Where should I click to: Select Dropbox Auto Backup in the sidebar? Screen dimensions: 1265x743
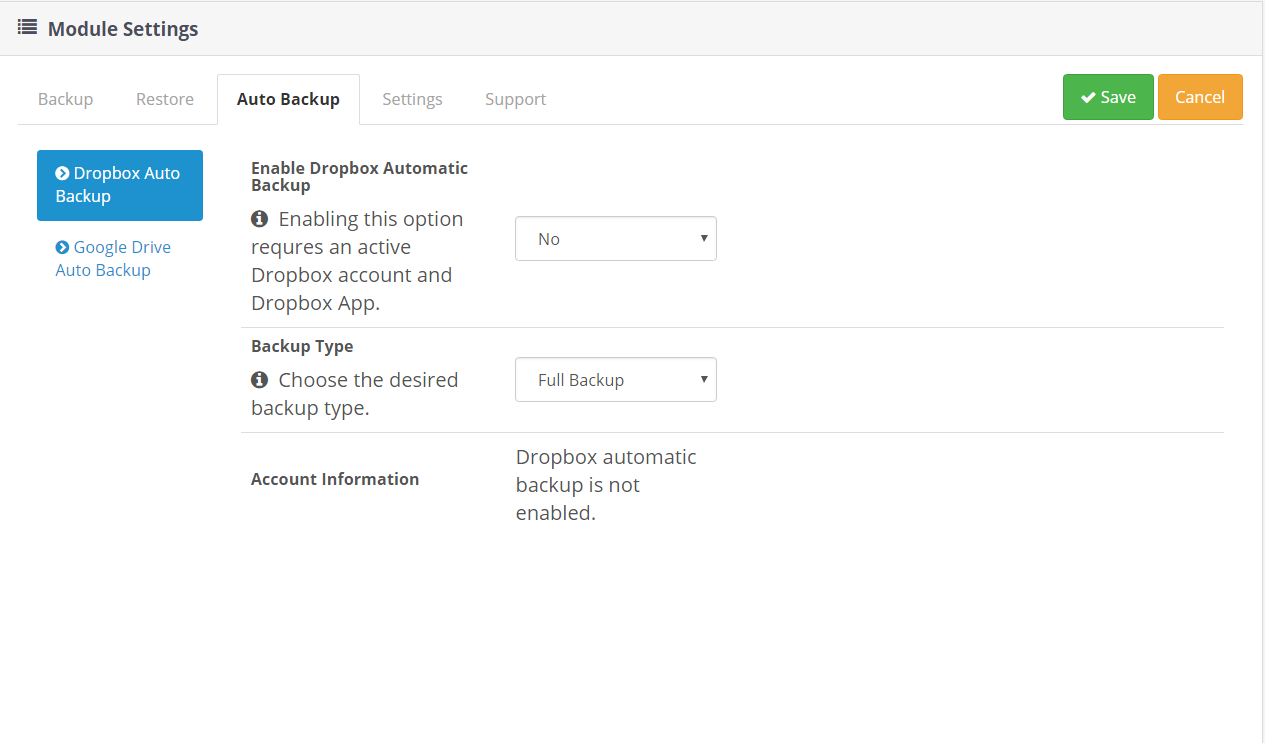[x=120, y=185]
